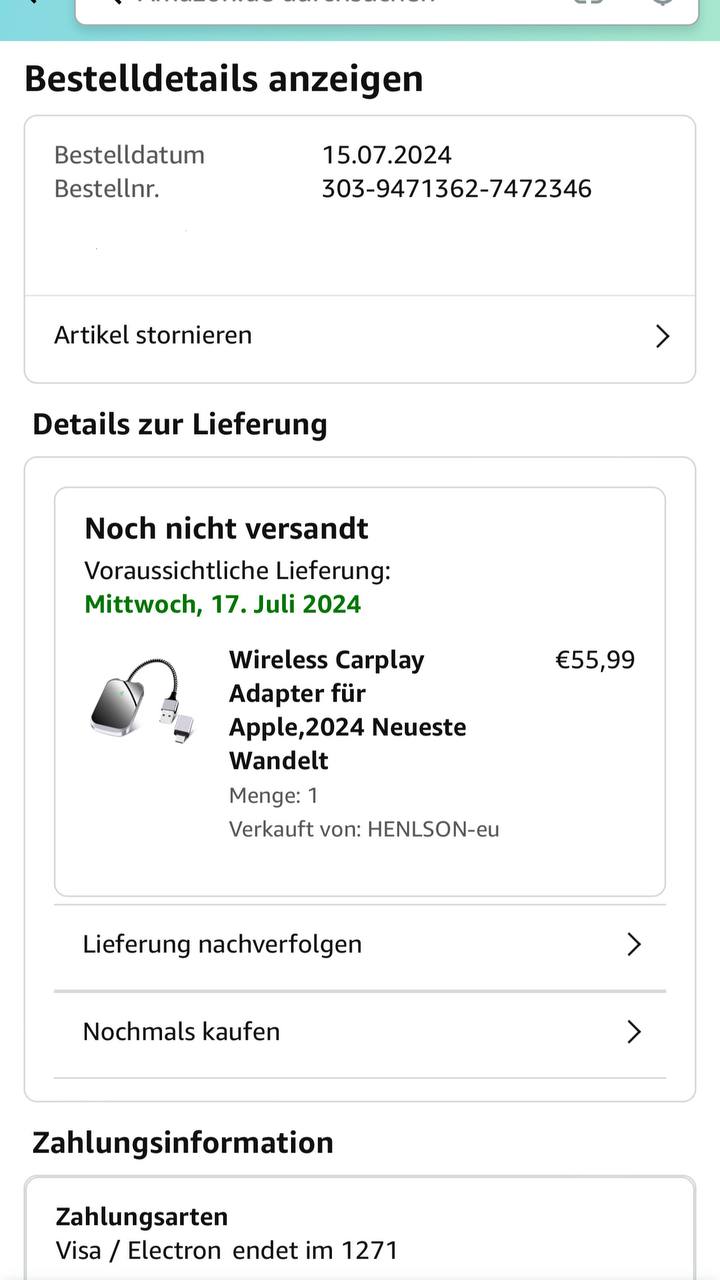Tap the microphone voice search icon

pyautogui.click(x=661, y=3)
